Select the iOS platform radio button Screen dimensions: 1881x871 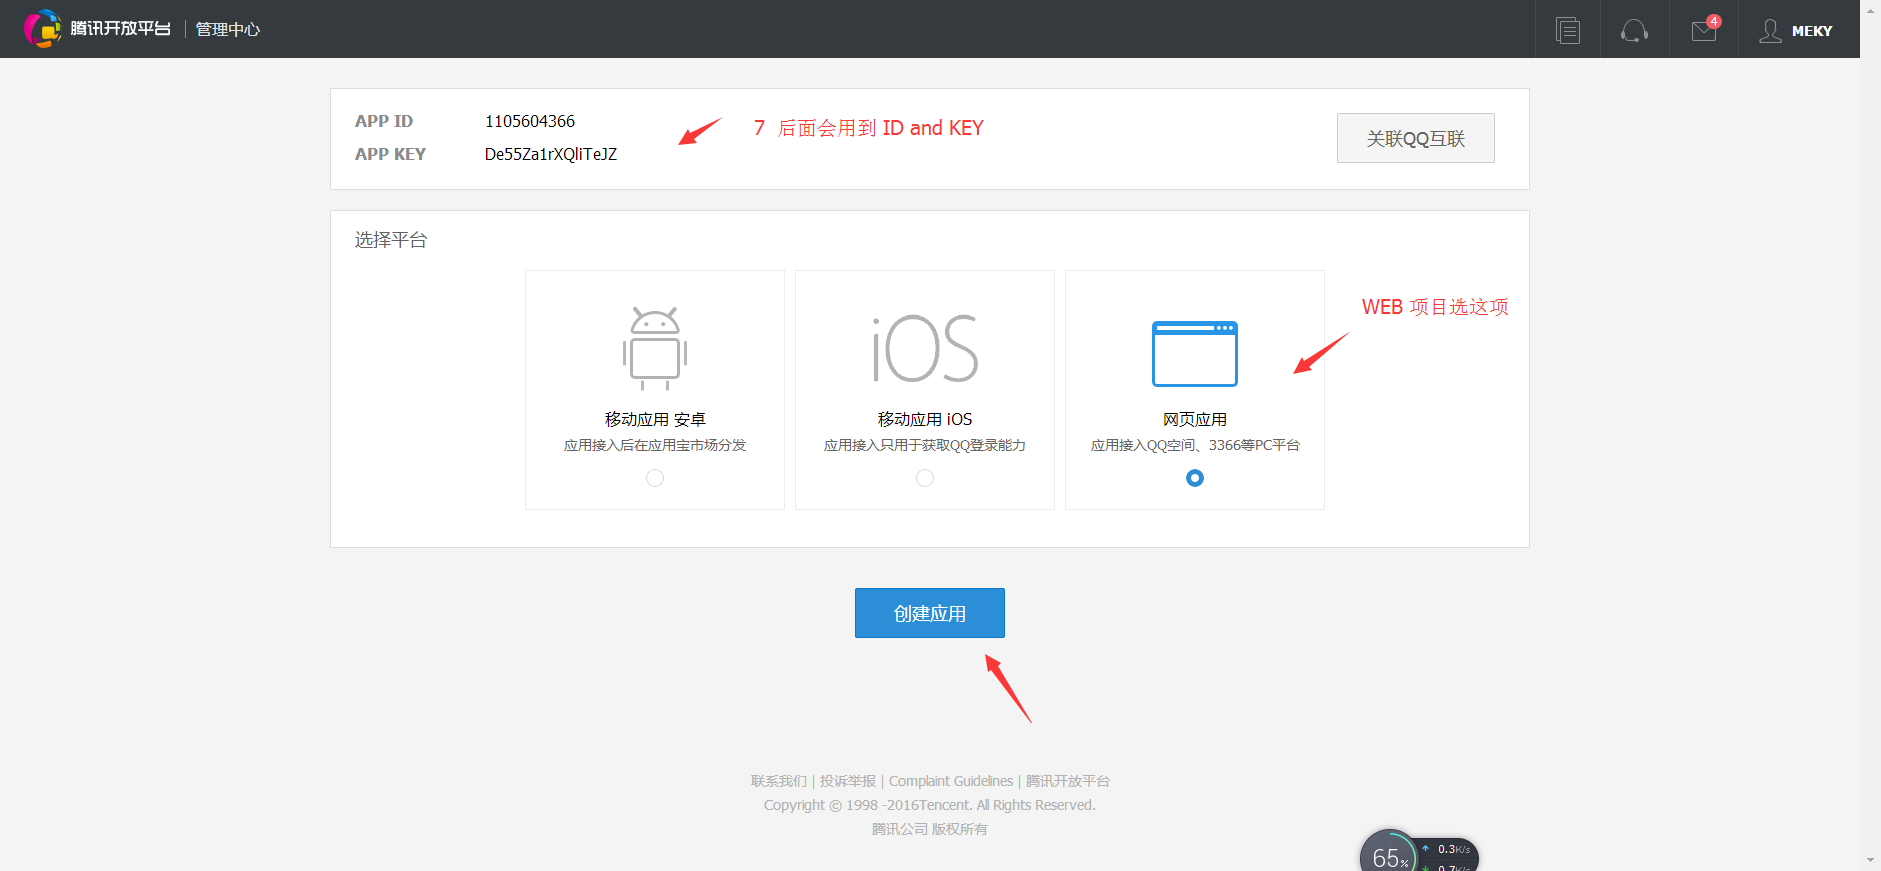pyautogui.click(x=925, y=478)
